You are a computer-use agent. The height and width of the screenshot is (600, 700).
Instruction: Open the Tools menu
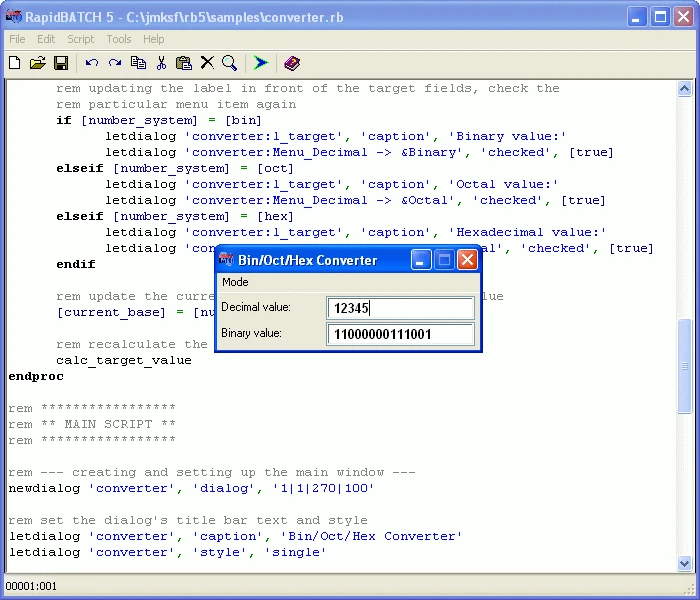(x=119, y=39)
